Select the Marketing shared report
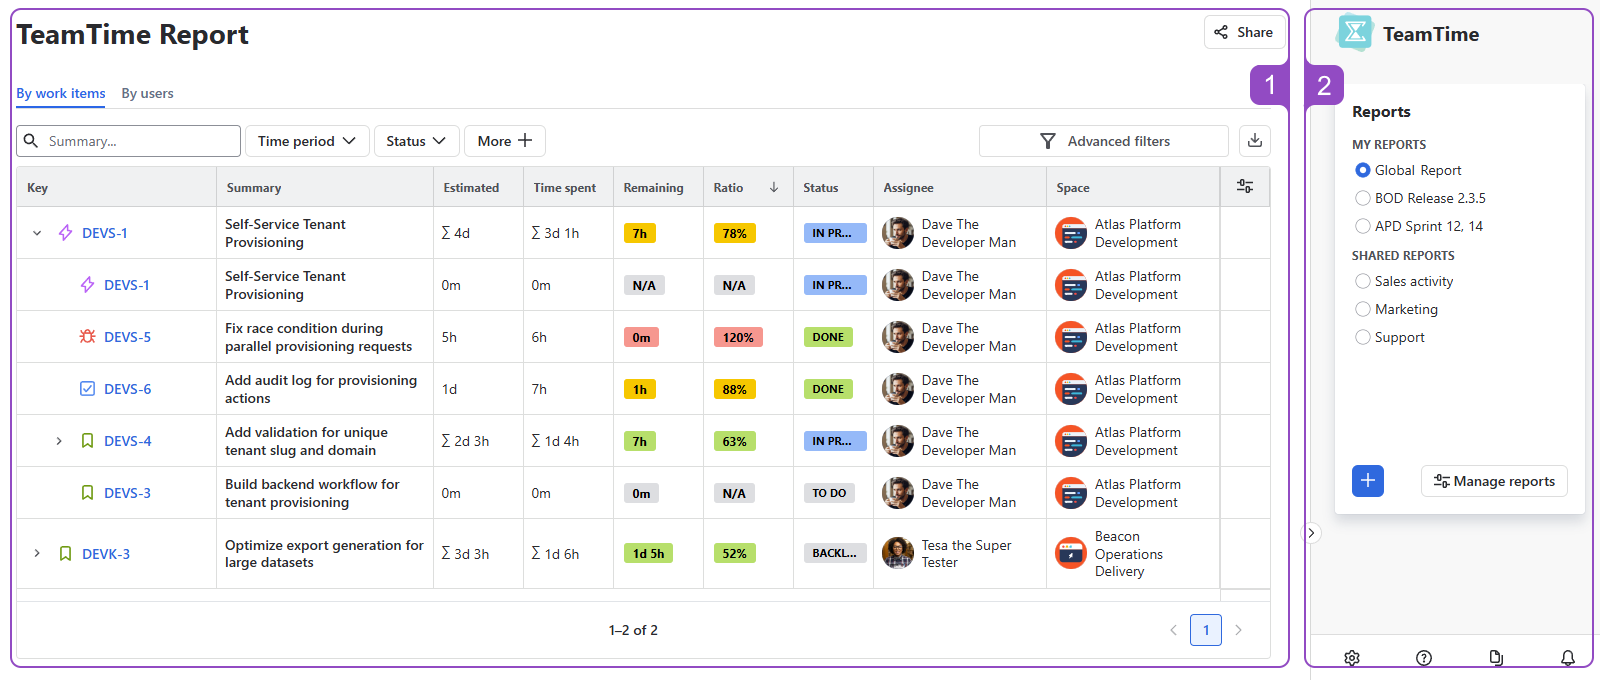The width and height of the screenshot is (1600, 680). [x=1363, y=309]
